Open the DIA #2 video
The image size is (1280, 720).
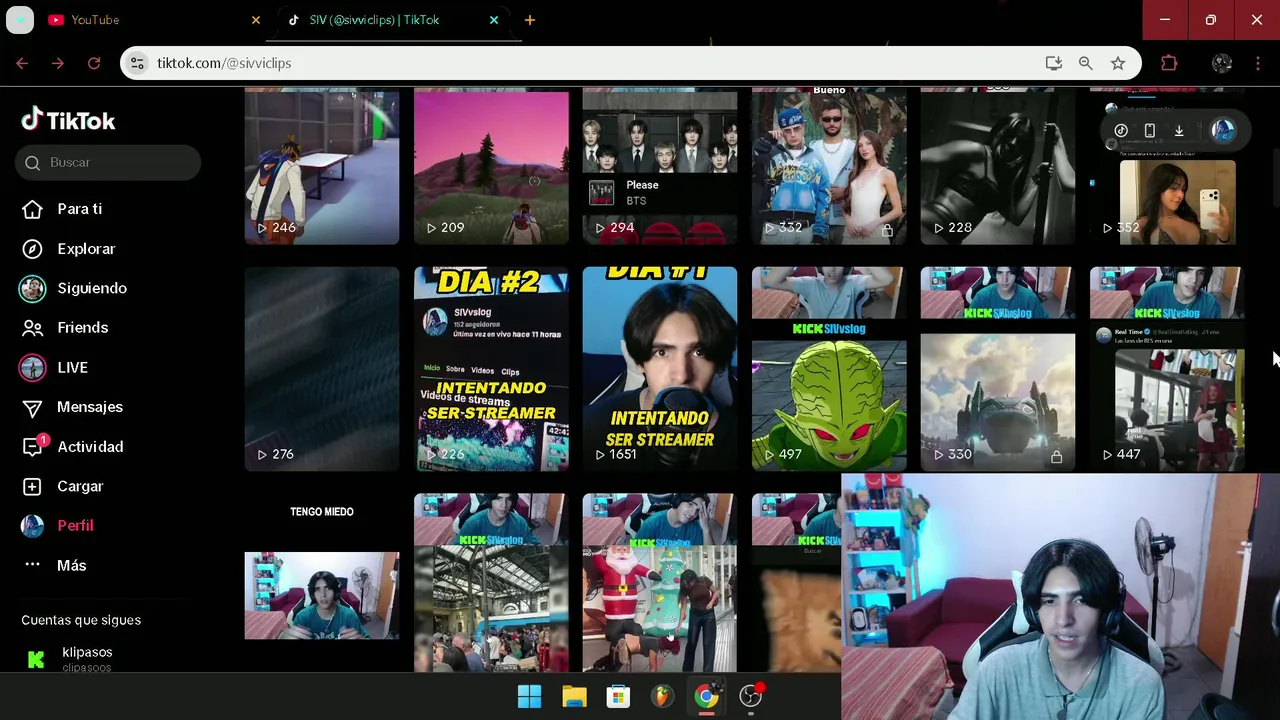(491, 368)
